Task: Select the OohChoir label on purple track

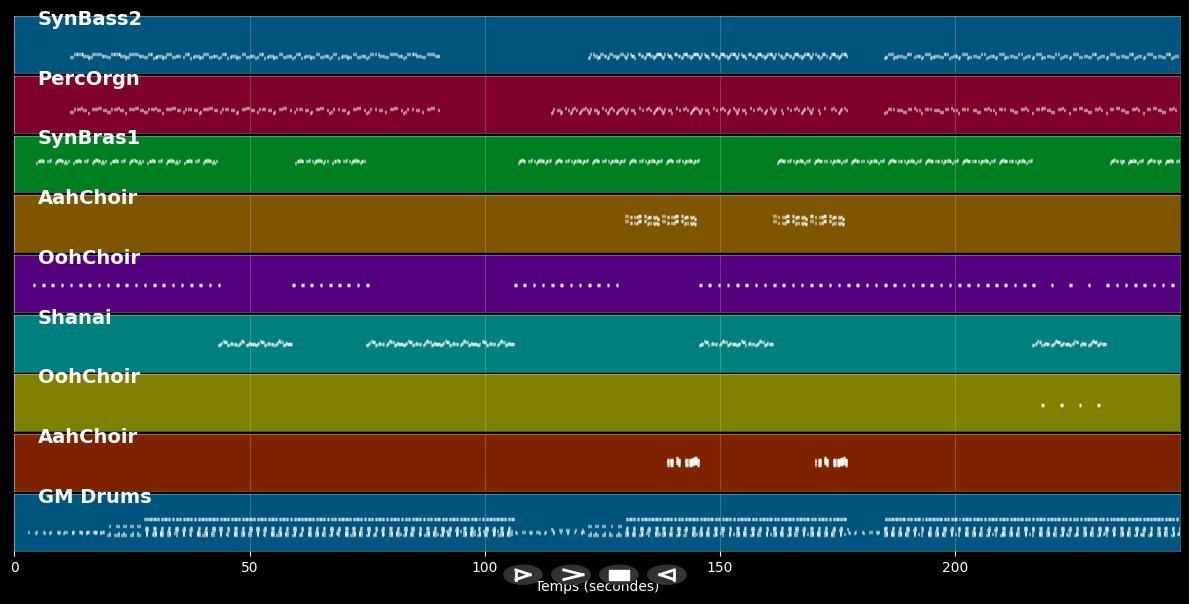Action: pyautogui.click(x=89, y=258)
